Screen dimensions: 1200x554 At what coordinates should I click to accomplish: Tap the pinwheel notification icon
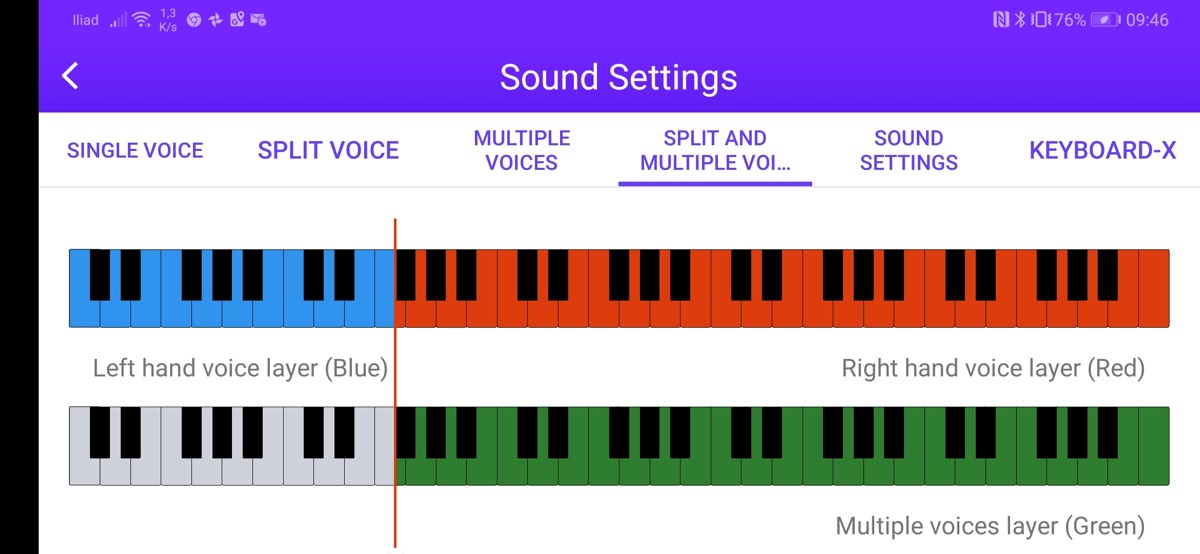pos(215,20)
